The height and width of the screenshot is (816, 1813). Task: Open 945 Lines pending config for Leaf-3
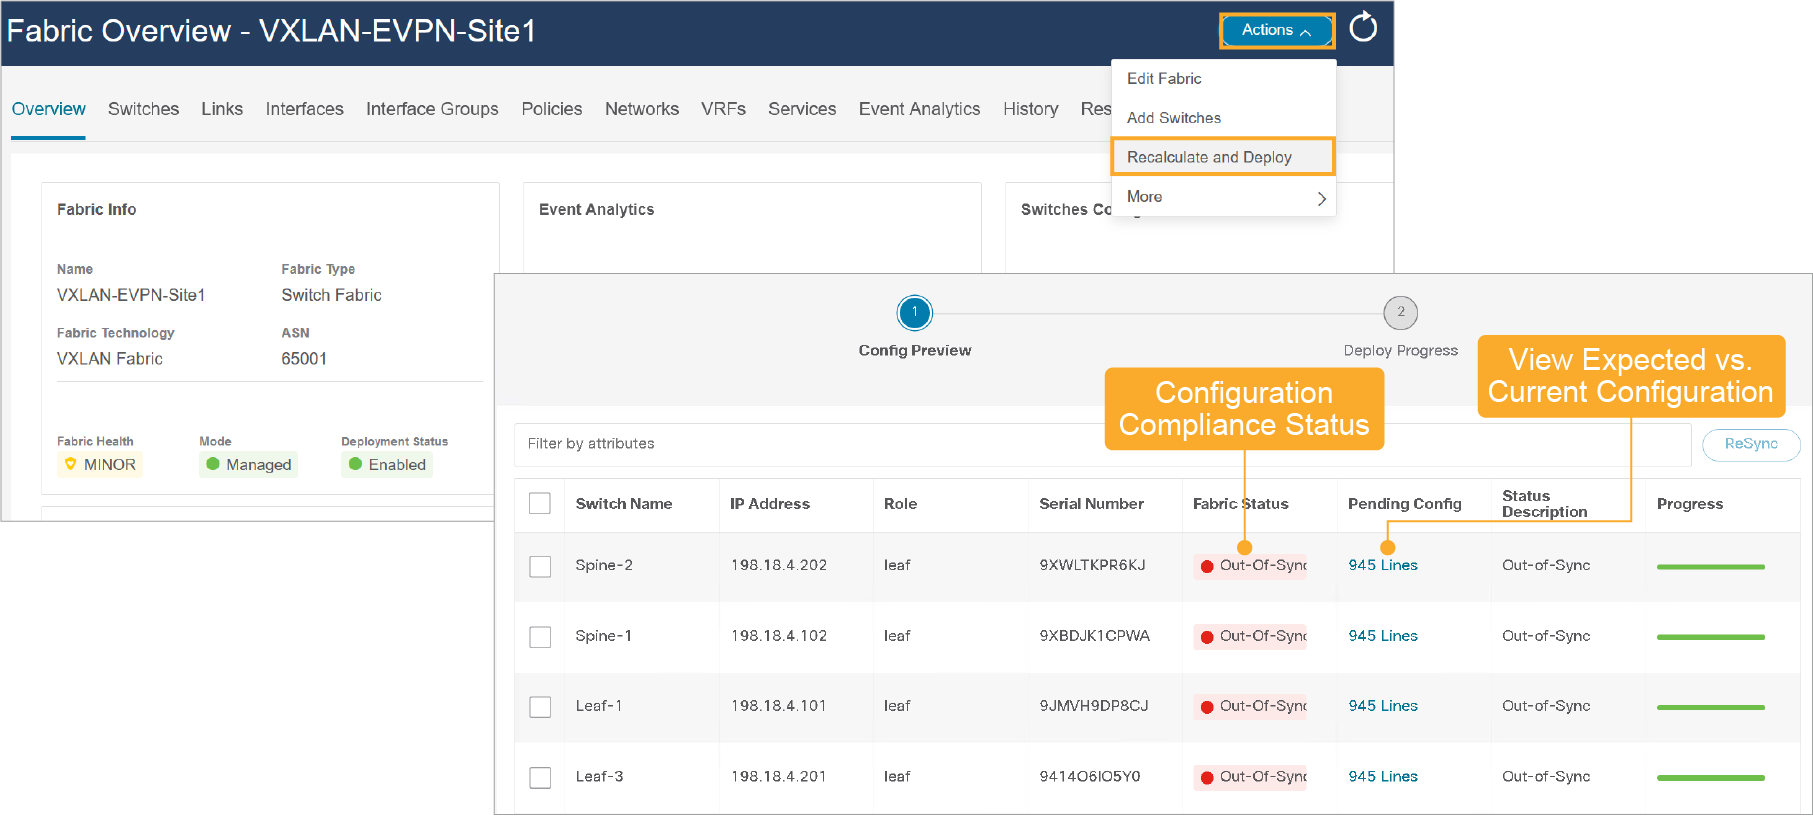(x=1383, y=777)
